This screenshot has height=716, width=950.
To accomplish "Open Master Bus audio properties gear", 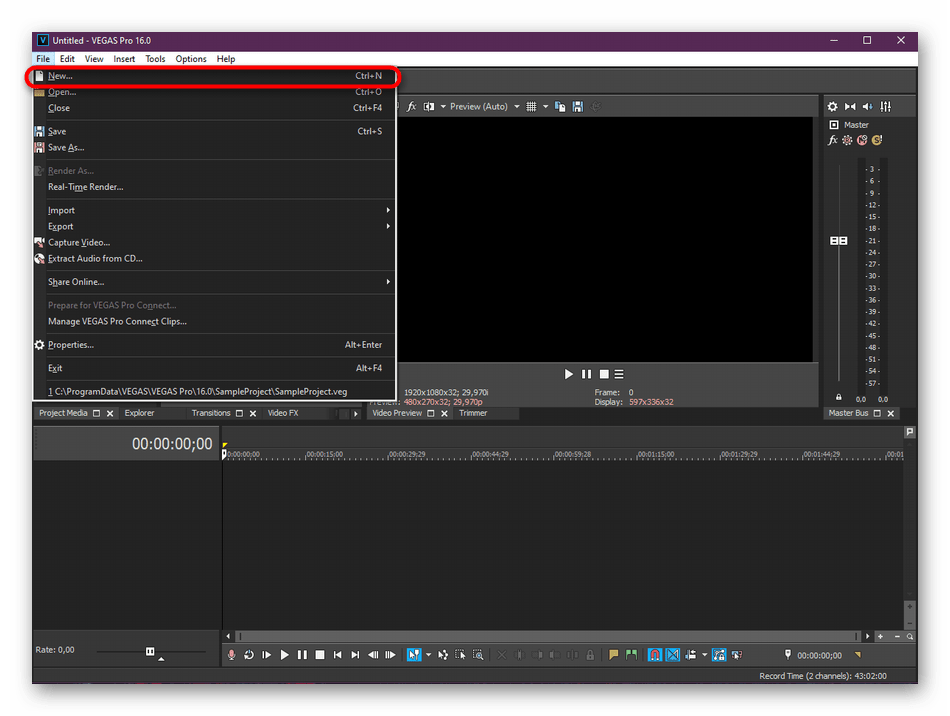I will click(832, 107).
